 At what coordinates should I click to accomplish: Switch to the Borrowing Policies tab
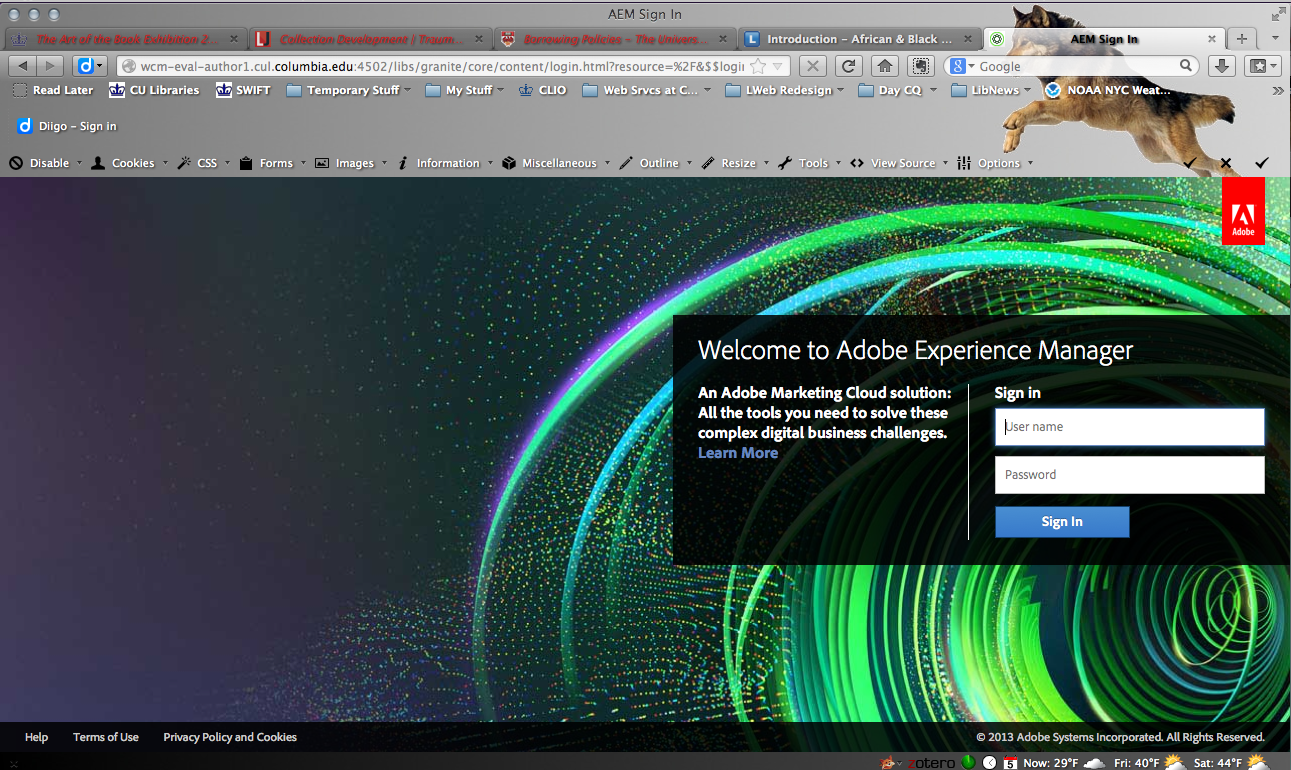click(615, 39)
